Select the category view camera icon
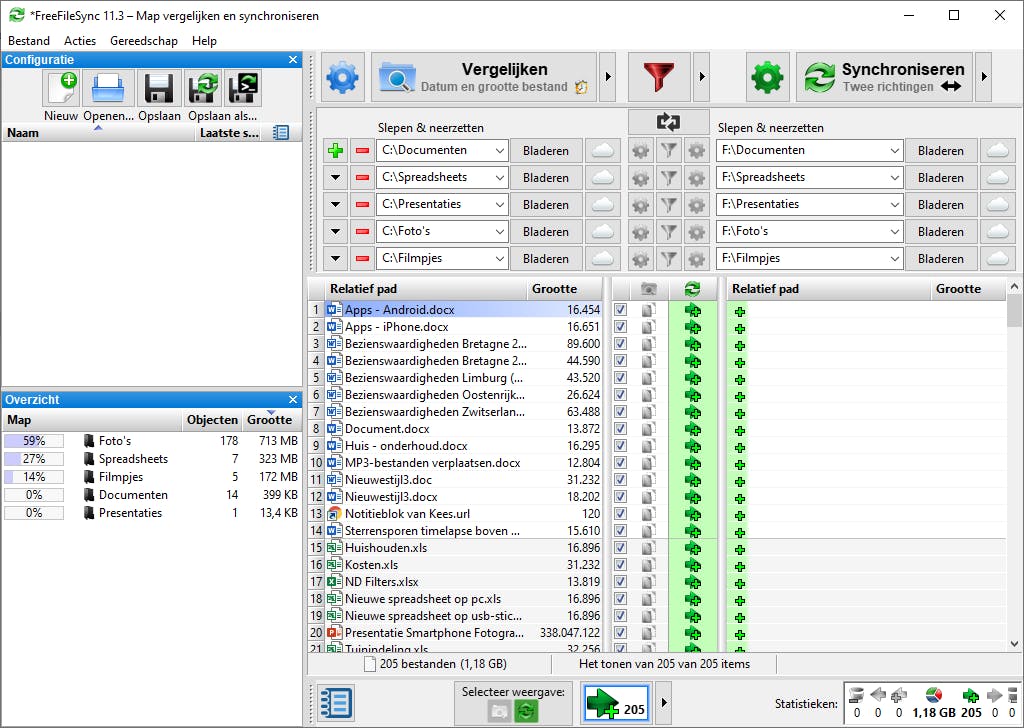The width and height of the screenshot is (1024, 728). [500, 711]
